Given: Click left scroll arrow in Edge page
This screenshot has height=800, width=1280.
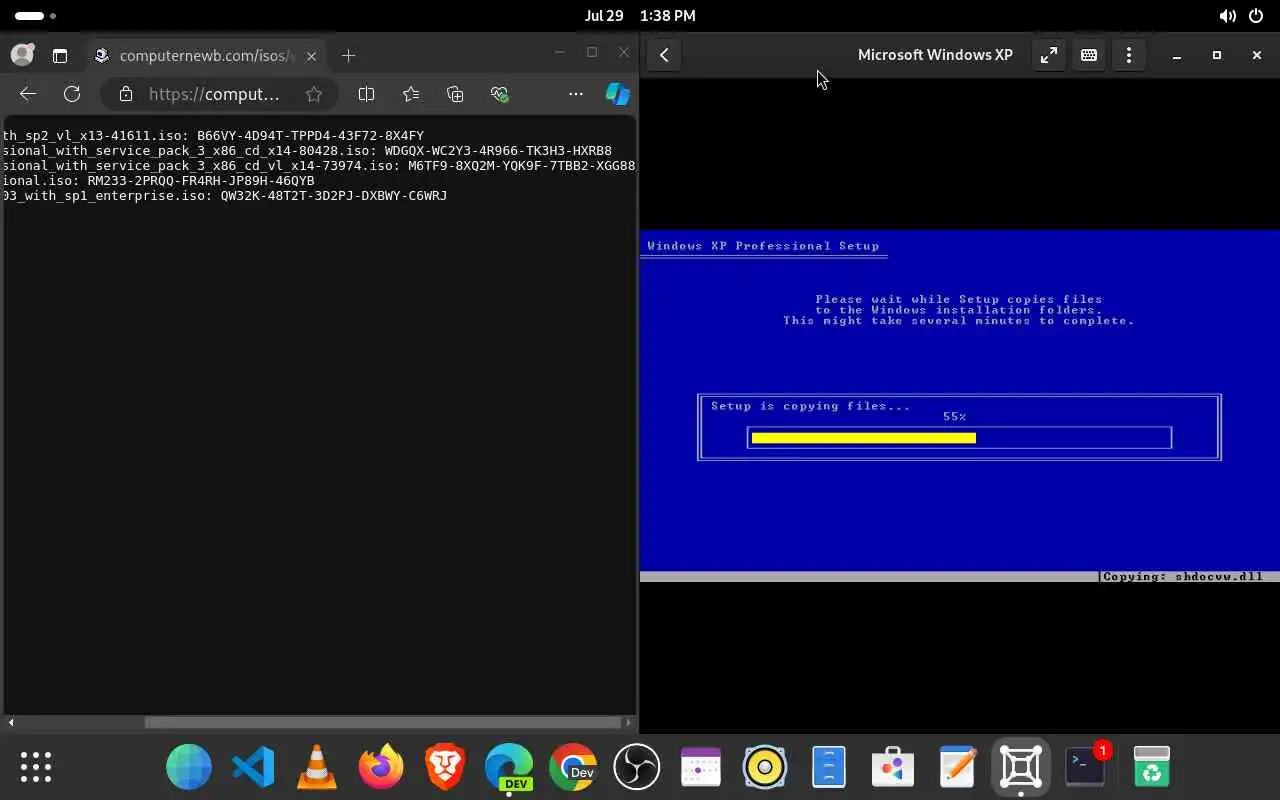Looking at the screenshot, I should click(11, 722).
